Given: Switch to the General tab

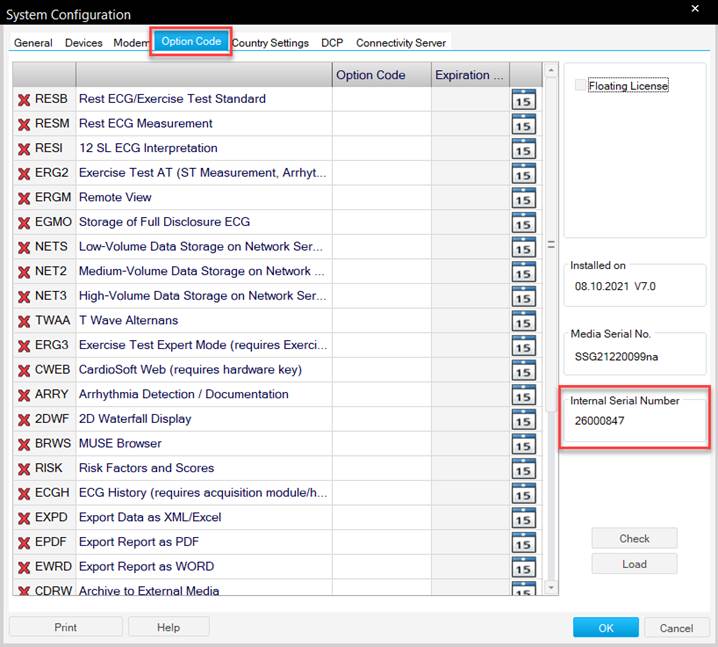Looking at the screenshot, I should pos(33,43).
